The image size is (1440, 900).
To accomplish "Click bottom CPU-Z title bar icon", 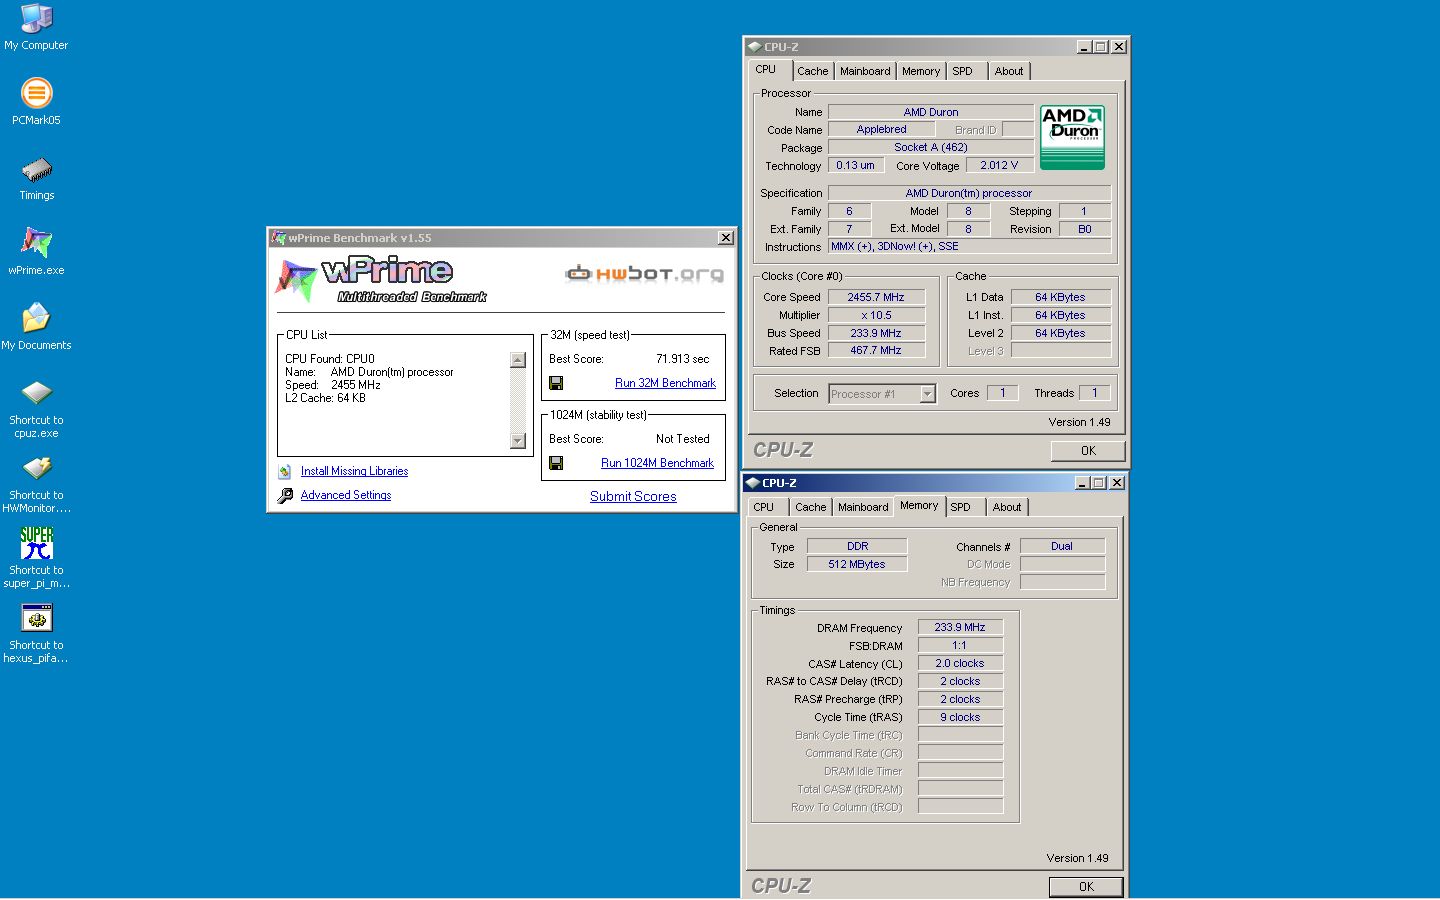I will [x=752, y=483].
